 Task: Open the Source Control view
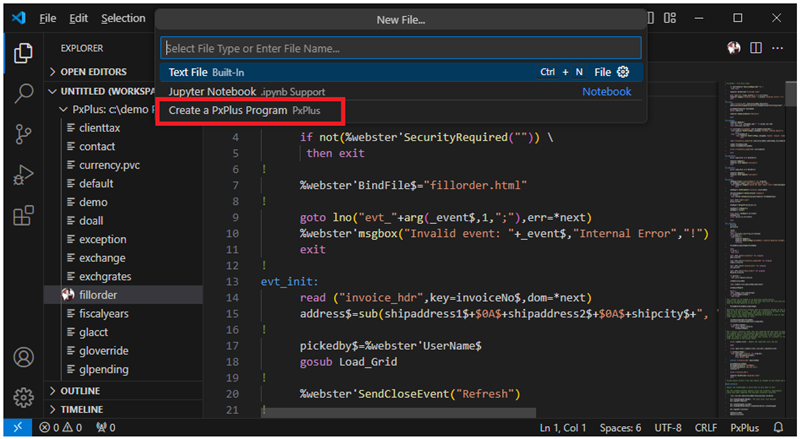coord(24,134)
